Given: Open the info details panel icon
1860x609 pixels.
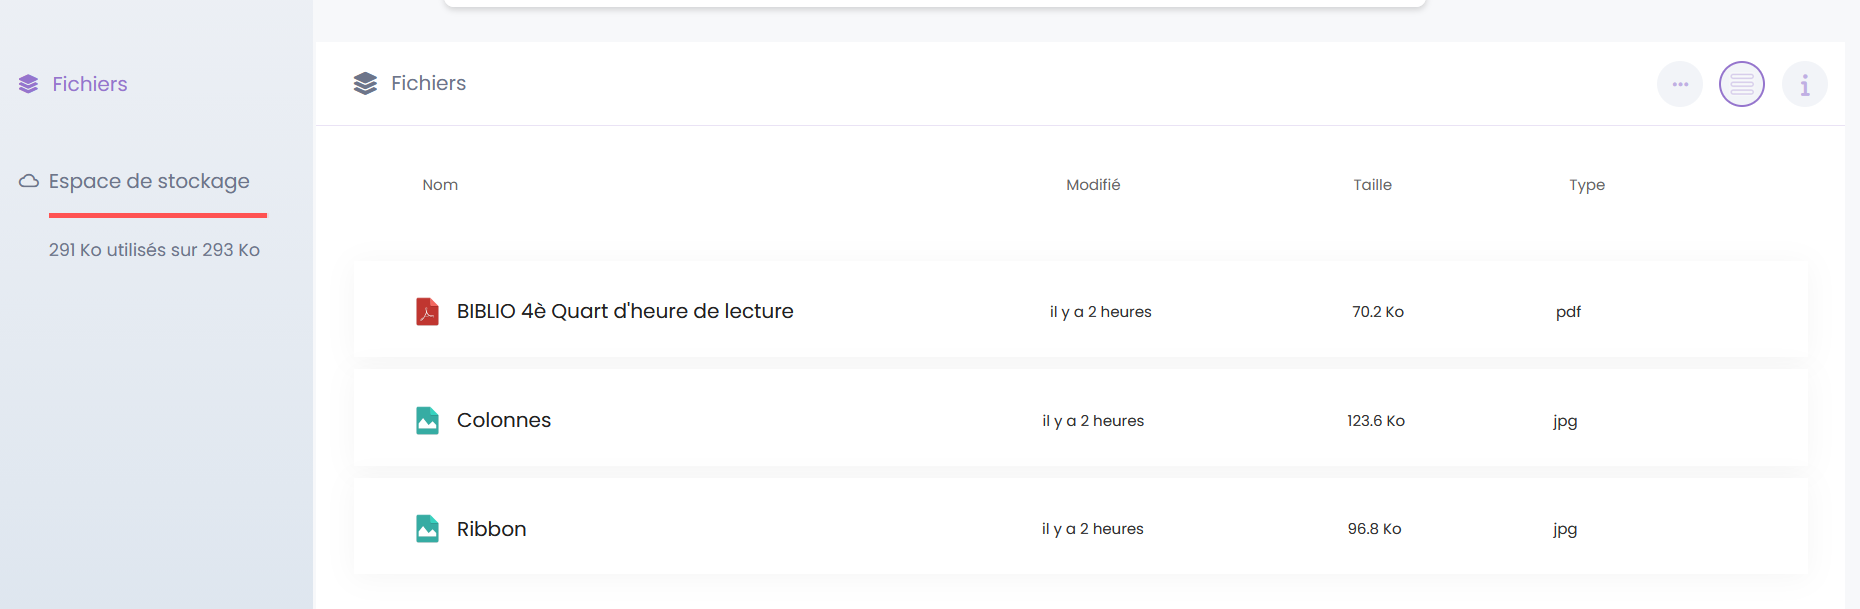Looking at the screenshot, I should point(1805,84).
